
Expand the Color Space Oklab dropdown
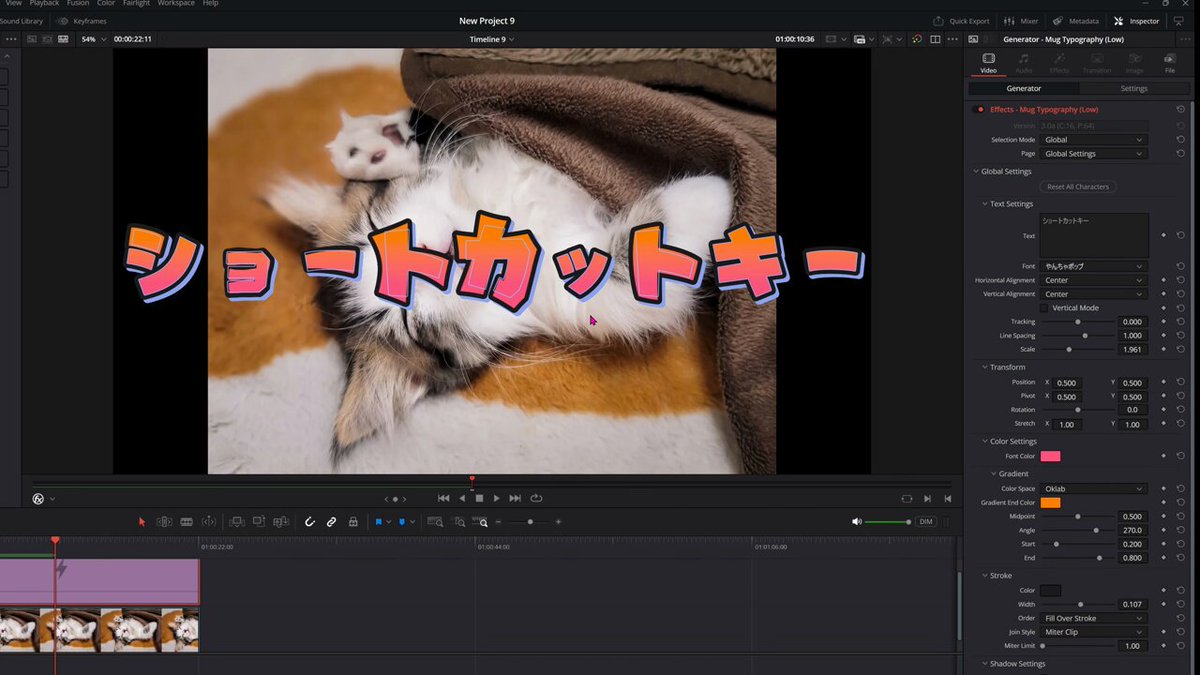[x=1093, y=489]
